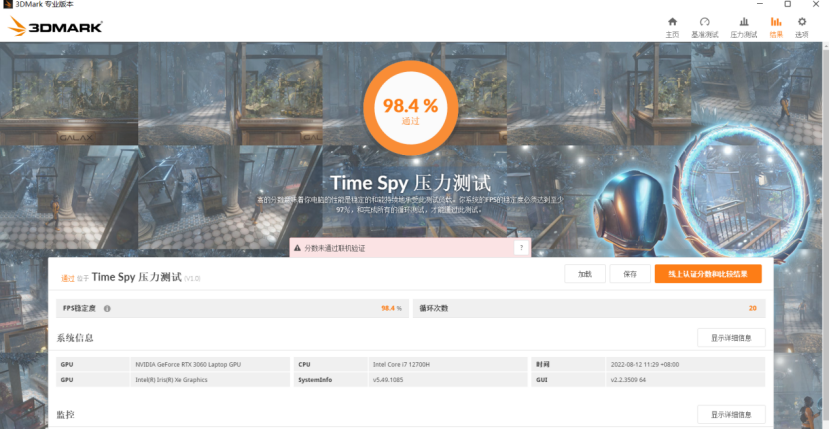Click the Load (加载) button

click(585, 274)
